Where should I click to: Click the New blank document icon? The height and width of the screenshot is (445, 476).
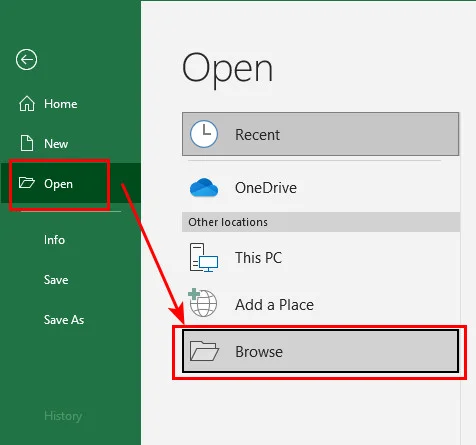pyautogui.click(x=27, y=143)
